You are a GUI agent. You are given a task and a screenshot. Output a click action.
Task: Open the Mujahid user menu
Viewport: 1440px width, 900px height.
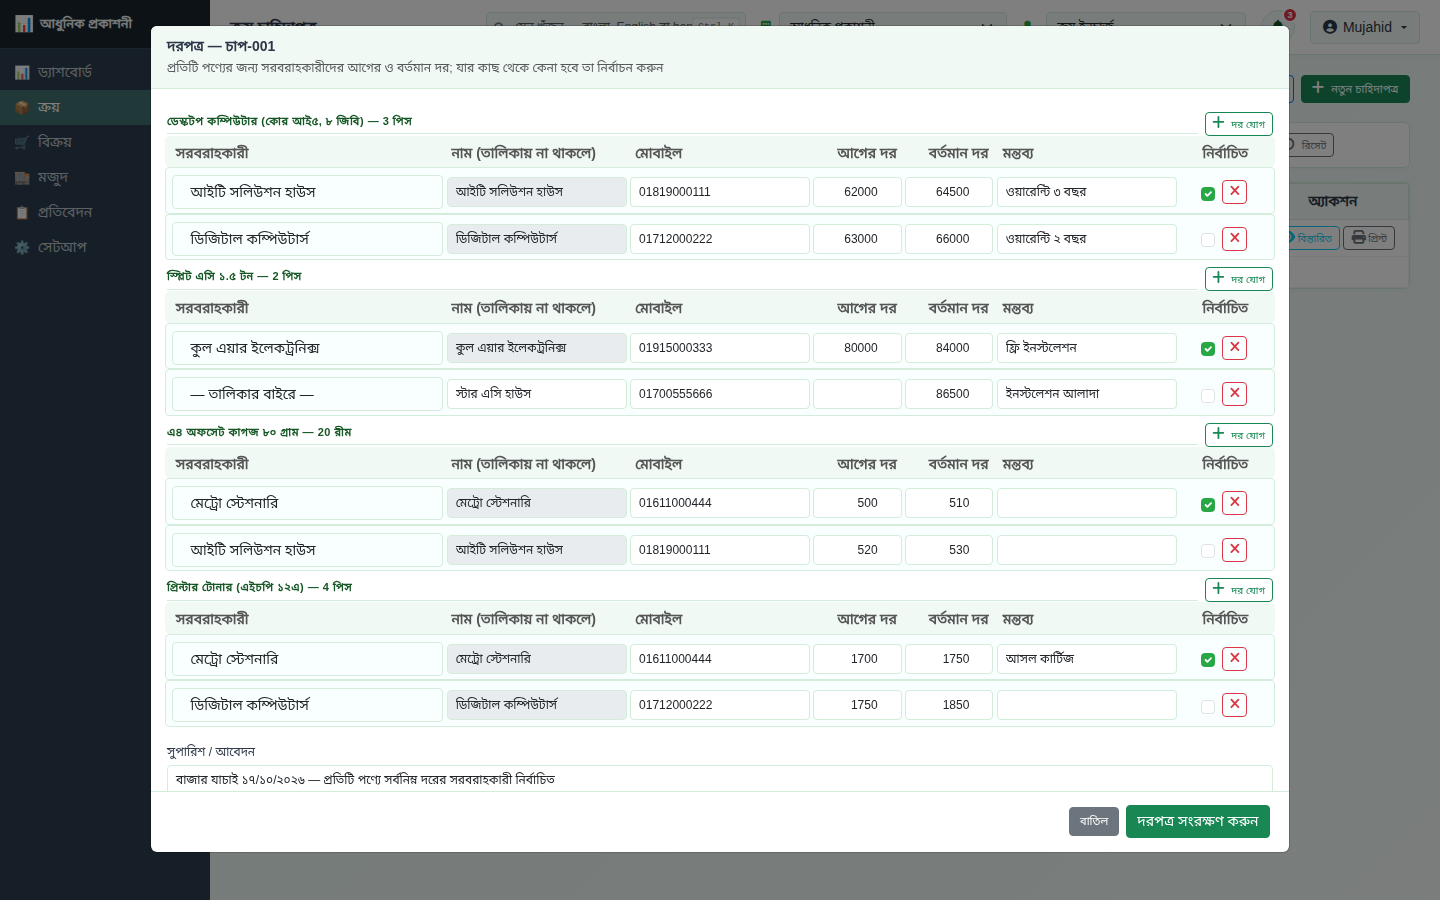click(1364, 27)
